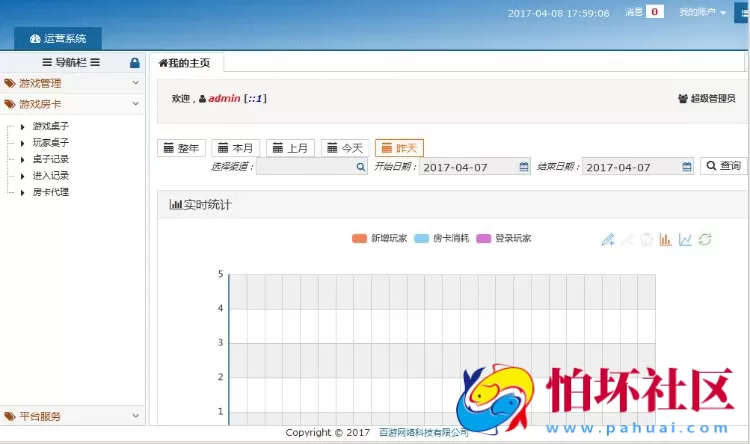Viewport: 750px width, 444px height.
Task: Switch chart to bar type icon
Action: point(665,239)
